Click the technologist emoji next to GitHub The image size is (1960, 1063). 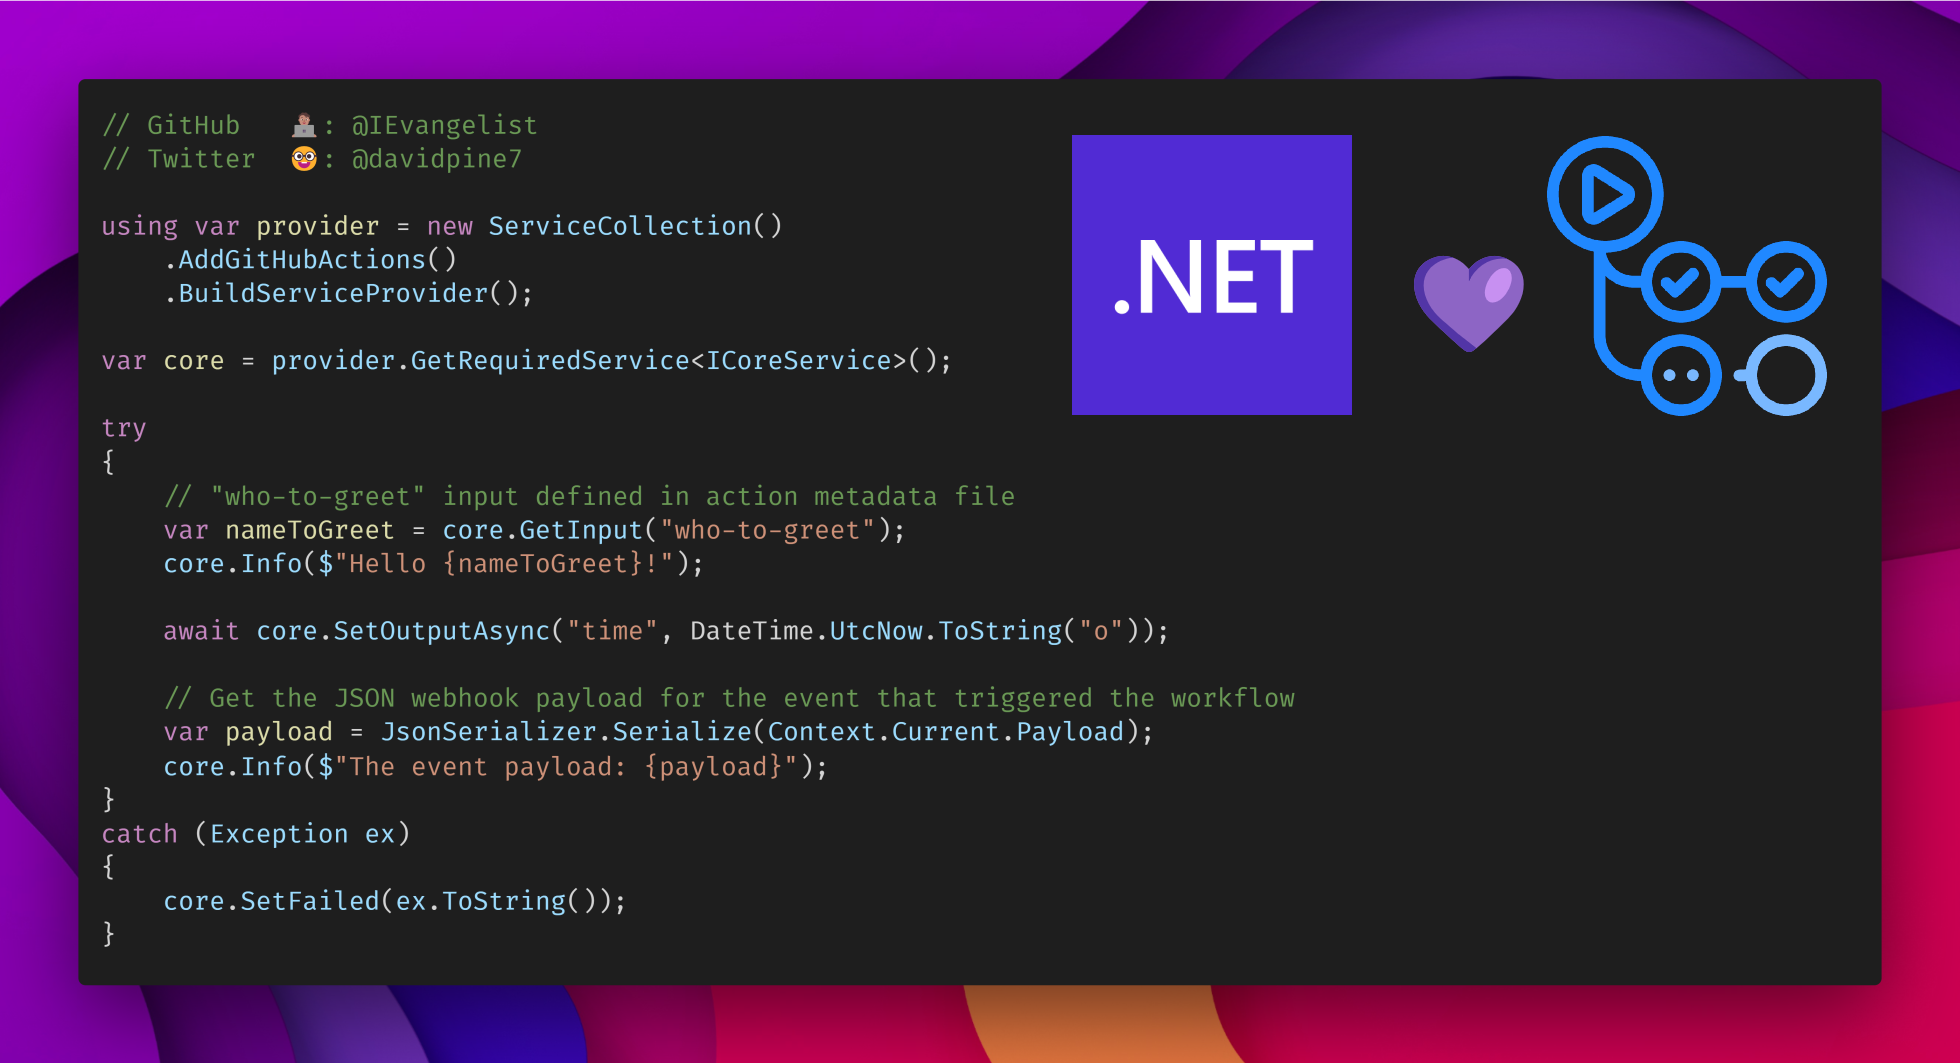[x=303, y=123]
